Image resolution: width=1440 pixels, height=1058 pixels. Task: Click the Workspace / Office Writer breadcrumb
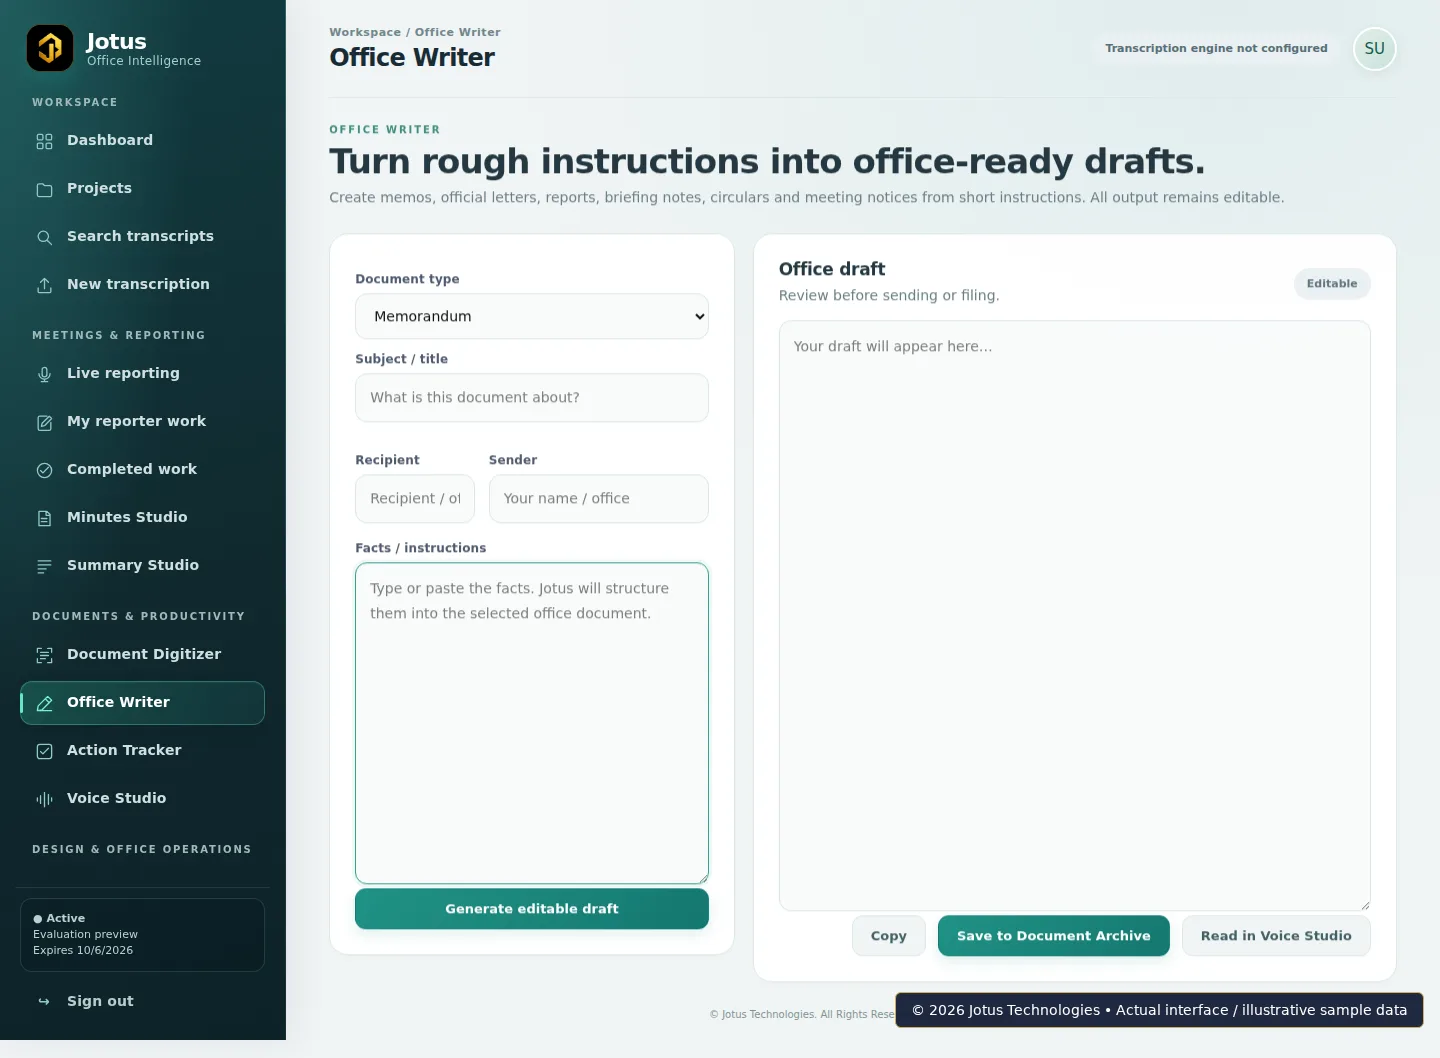[415, 32]
